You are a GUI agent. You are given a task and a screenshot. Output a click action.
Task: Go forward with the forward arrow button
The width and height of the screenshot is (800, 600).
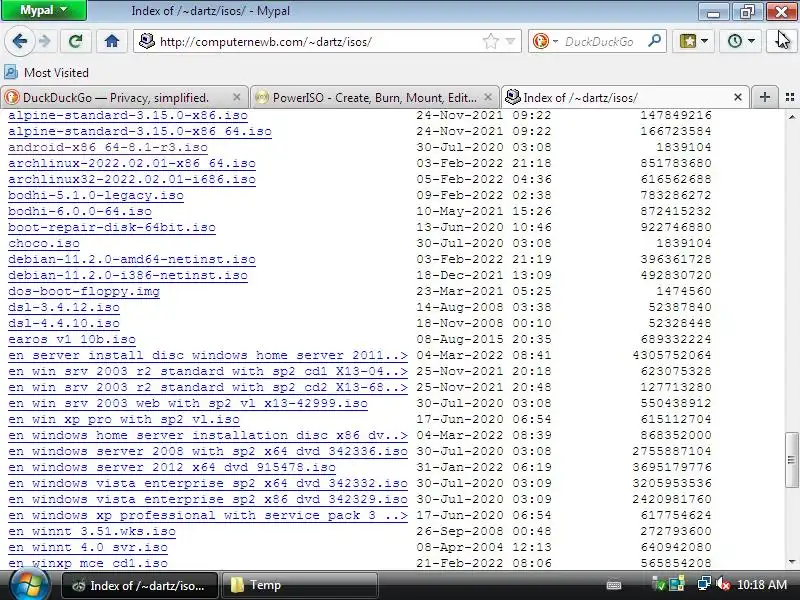click(45, 41)
